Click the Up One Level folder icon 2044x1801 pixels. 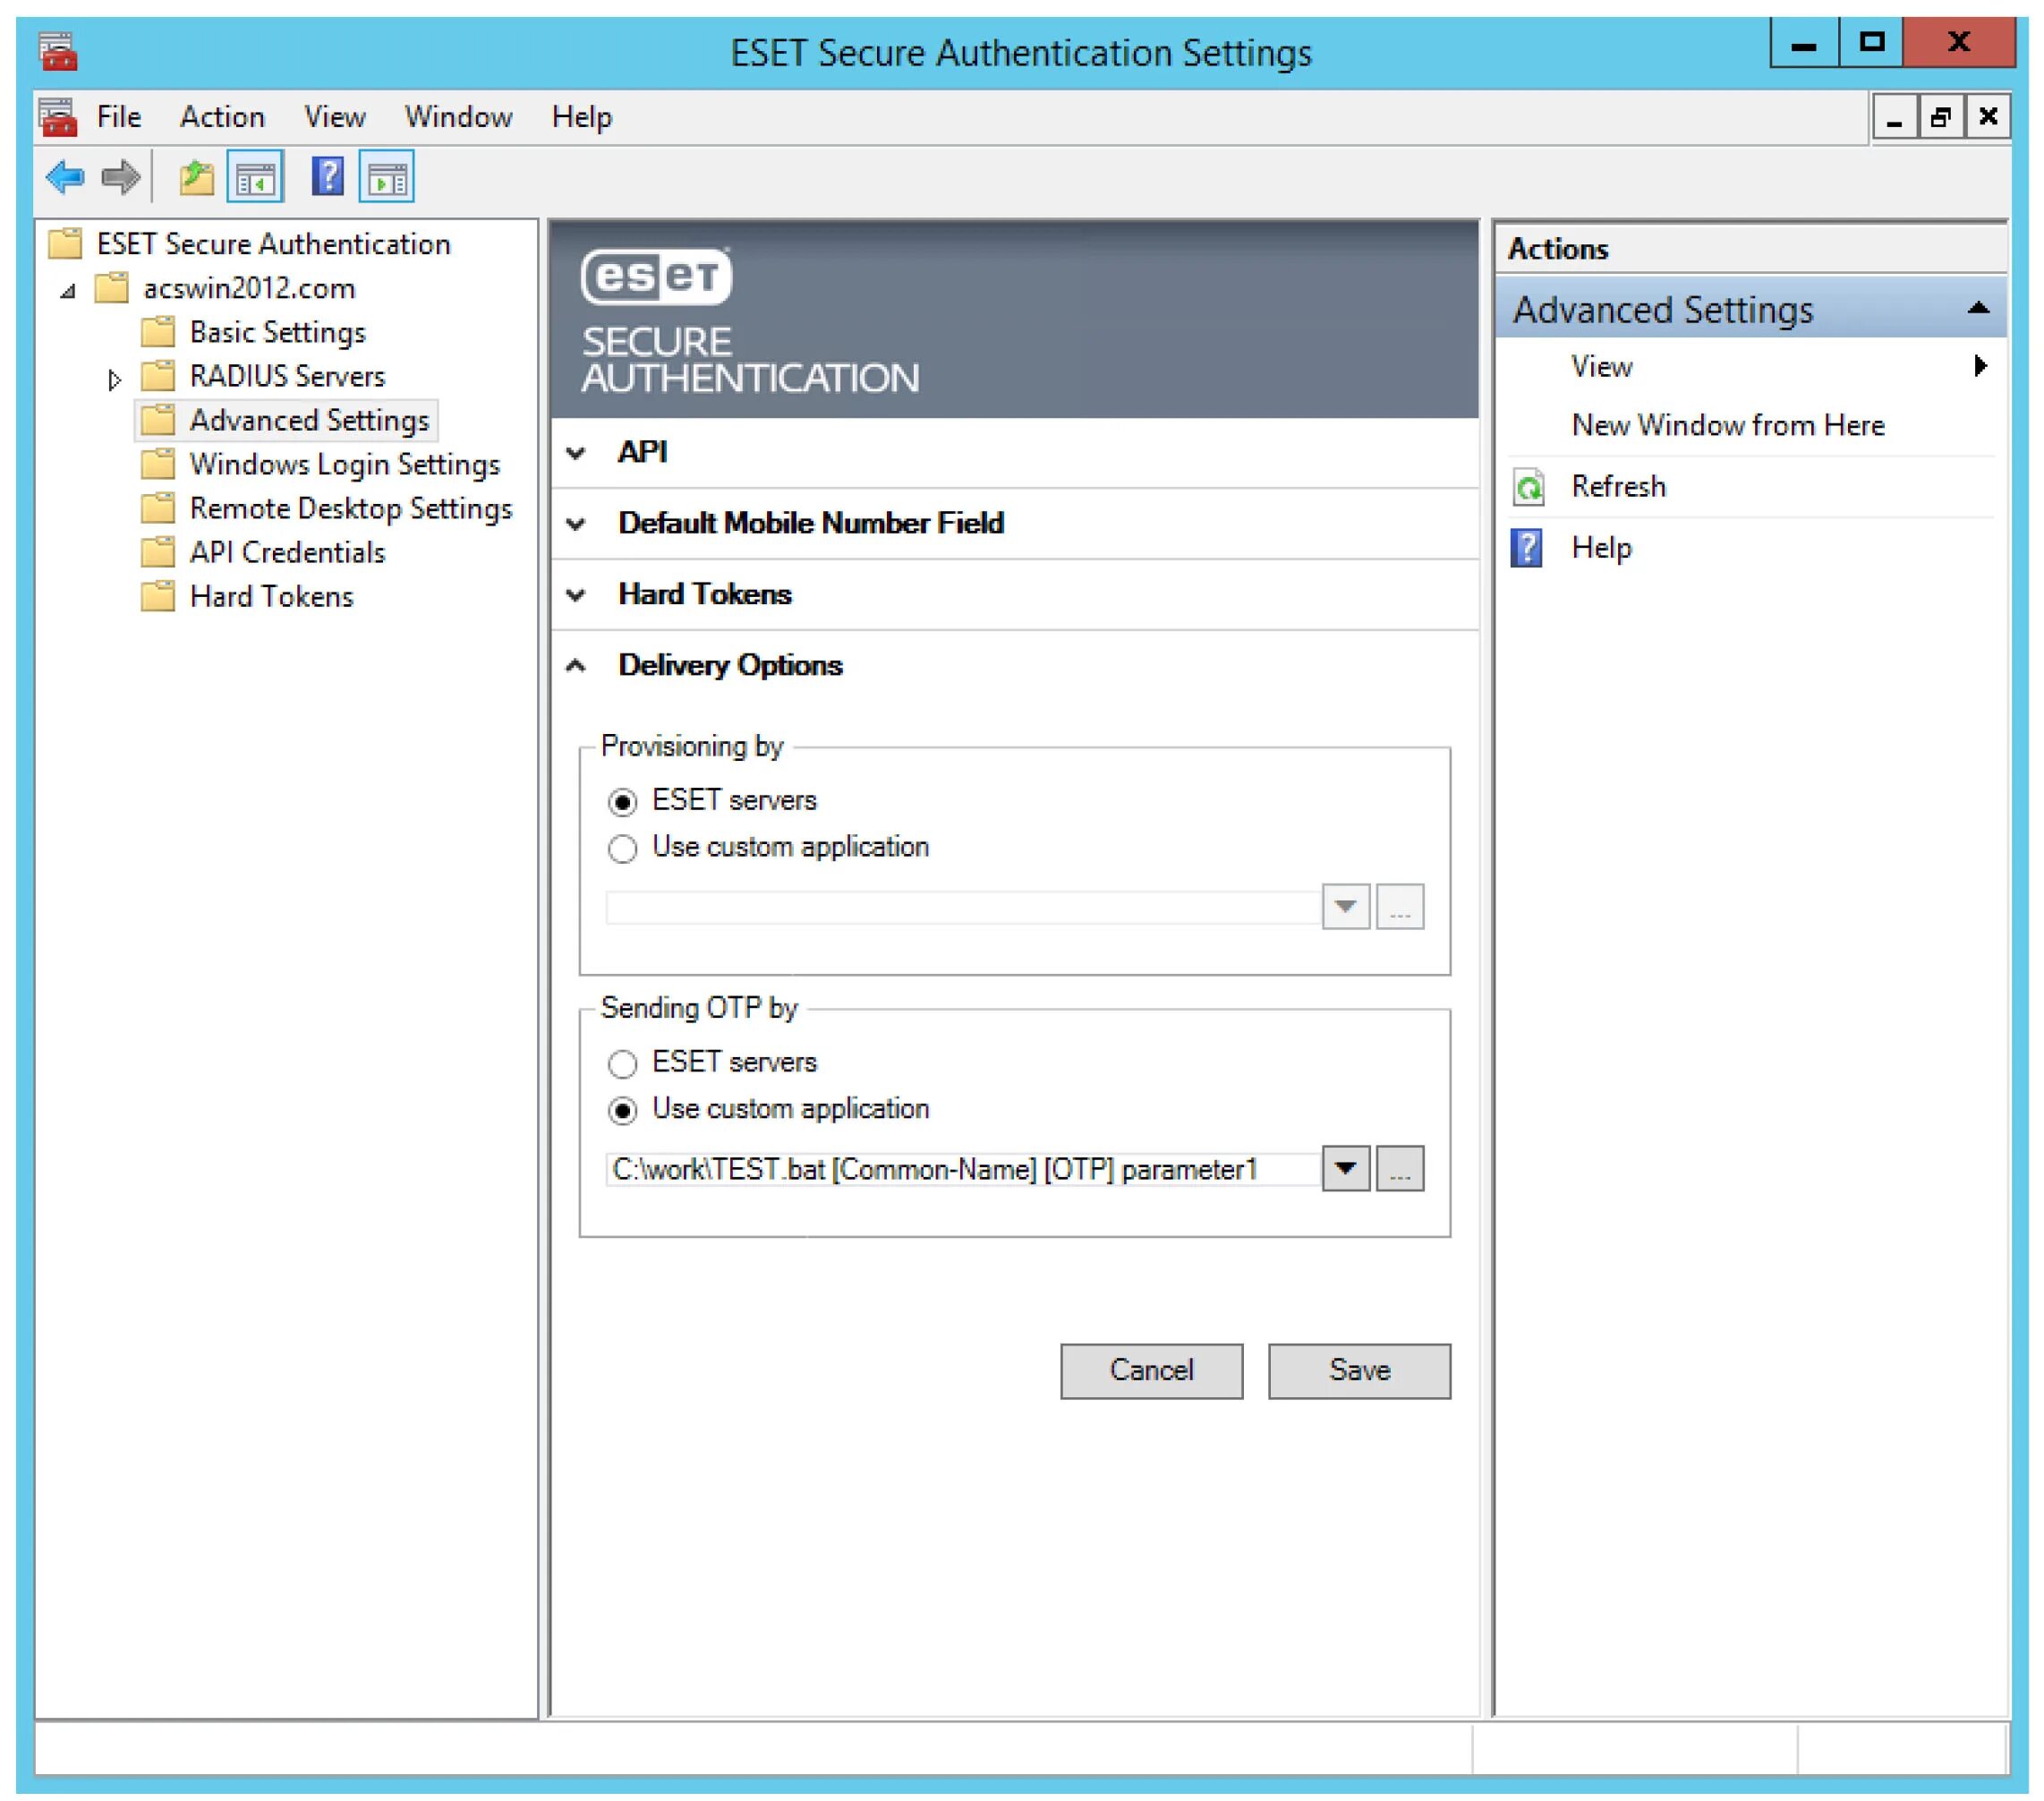pyautogui.click(x=196, y=178)
